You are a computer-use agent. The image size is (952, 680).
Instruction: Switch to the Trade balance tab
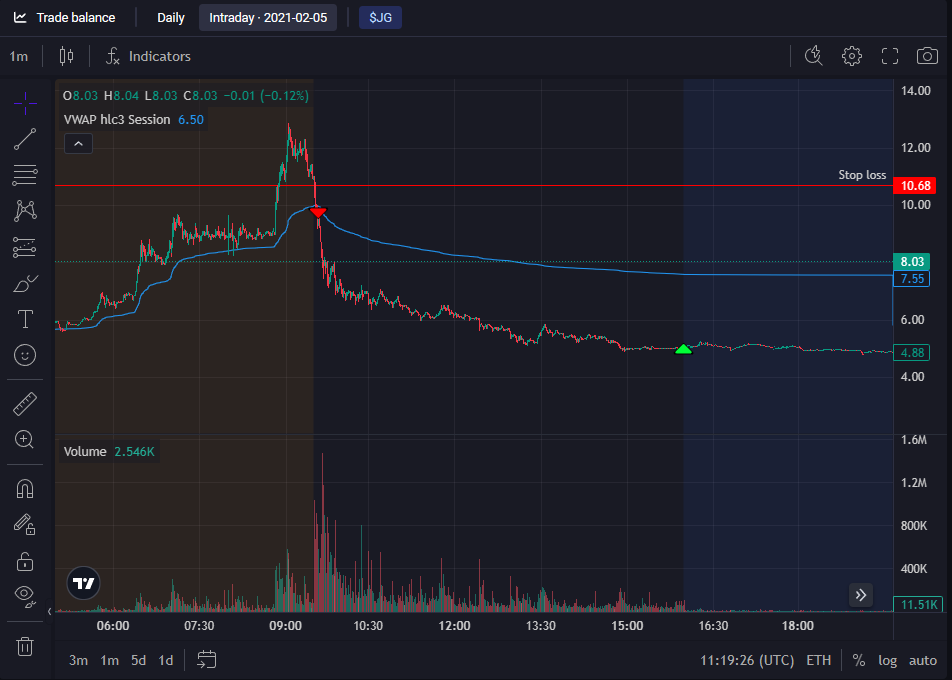pos(64,18)
